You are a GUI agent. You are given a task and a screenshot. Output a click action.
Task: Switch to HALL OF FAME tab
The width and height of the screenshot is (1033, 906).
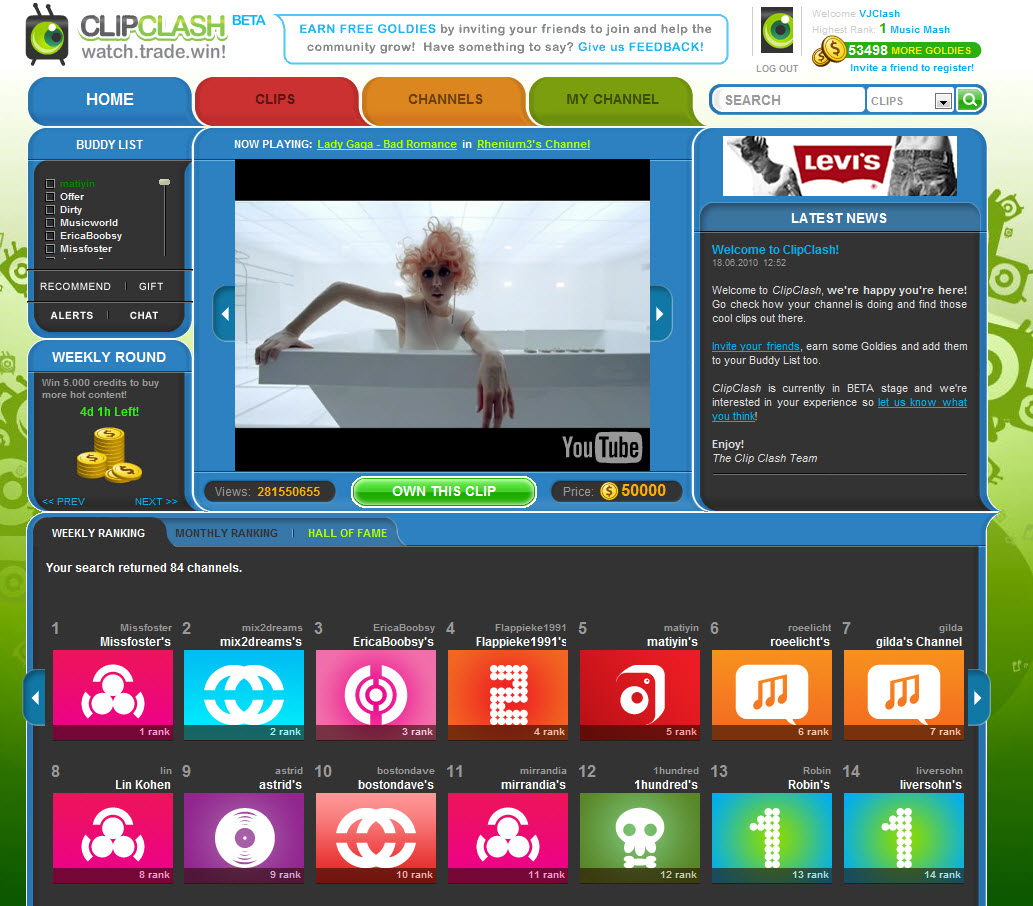(x=347, y=533)
